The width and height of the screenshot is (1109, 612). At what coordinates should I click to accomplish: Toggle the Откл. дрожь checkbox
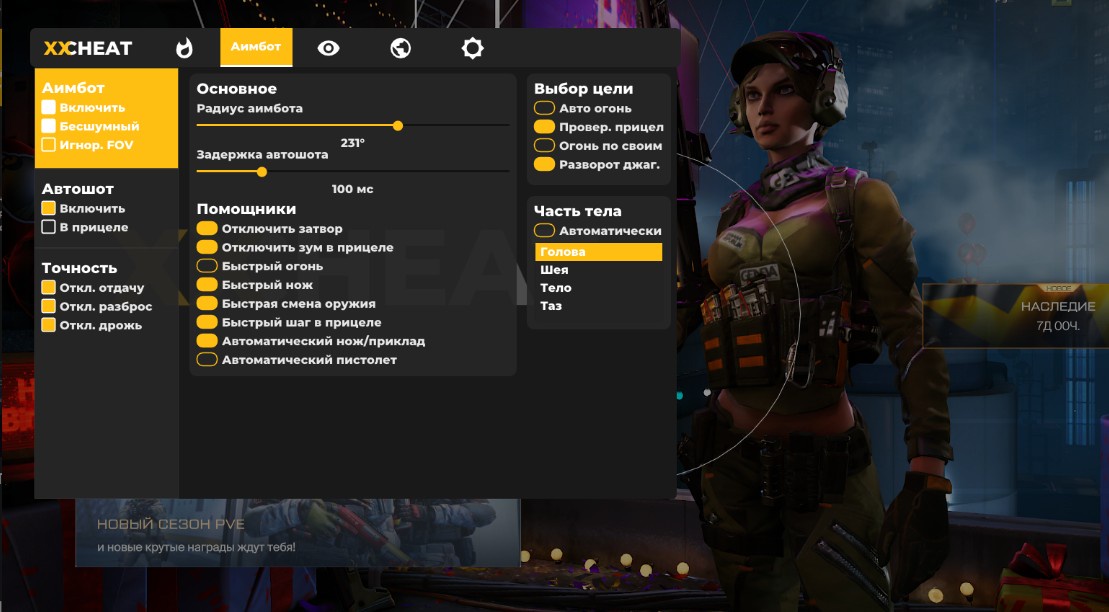pyautogui.click(x=49, y=325)
